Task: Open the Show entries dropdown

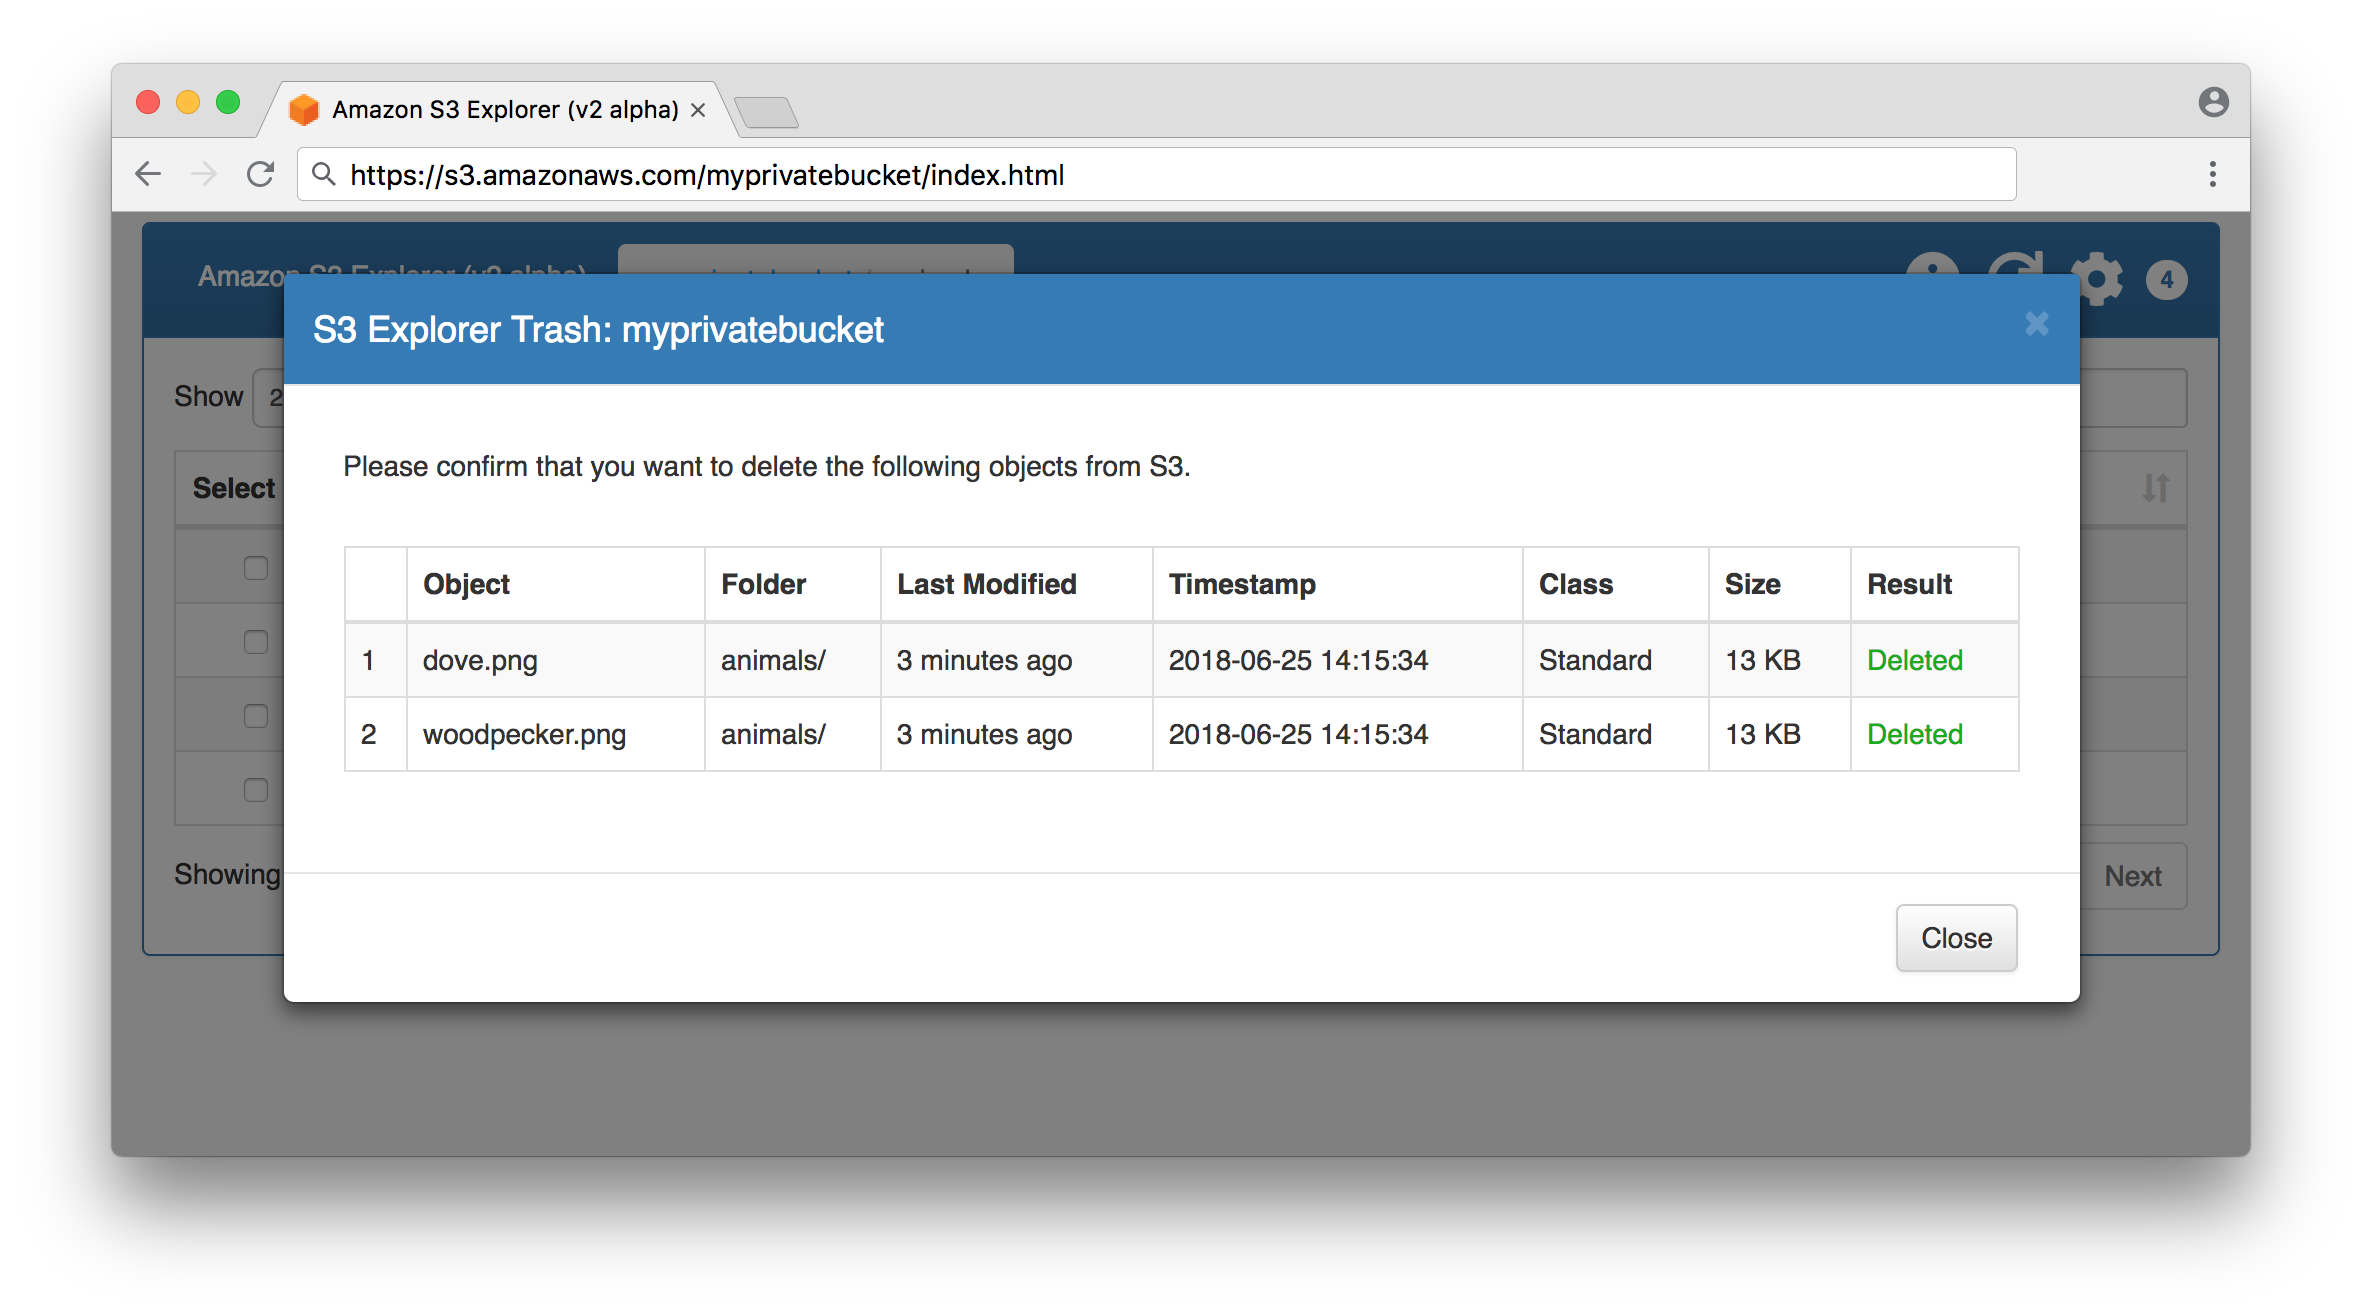Action: tap(269, 398)
